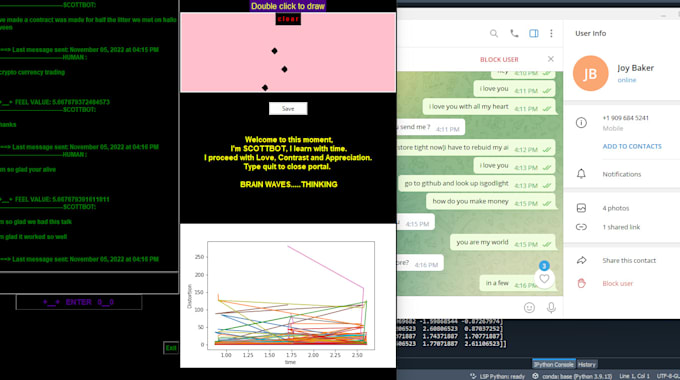680x380 pixels.
Task: Choose Block user in User Info panel
Action: [618, 283]
